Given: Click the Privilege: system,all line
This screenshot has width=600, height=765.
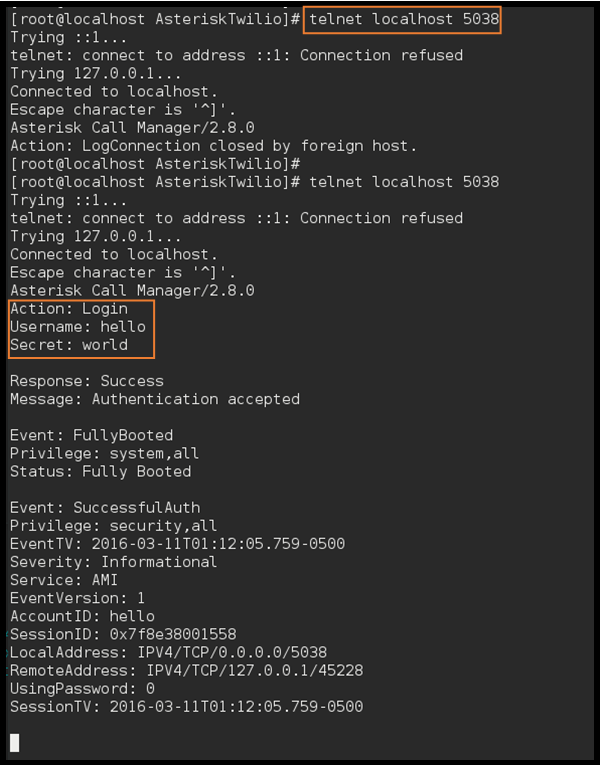Looking at the screenshot, I should click(104, 454).
